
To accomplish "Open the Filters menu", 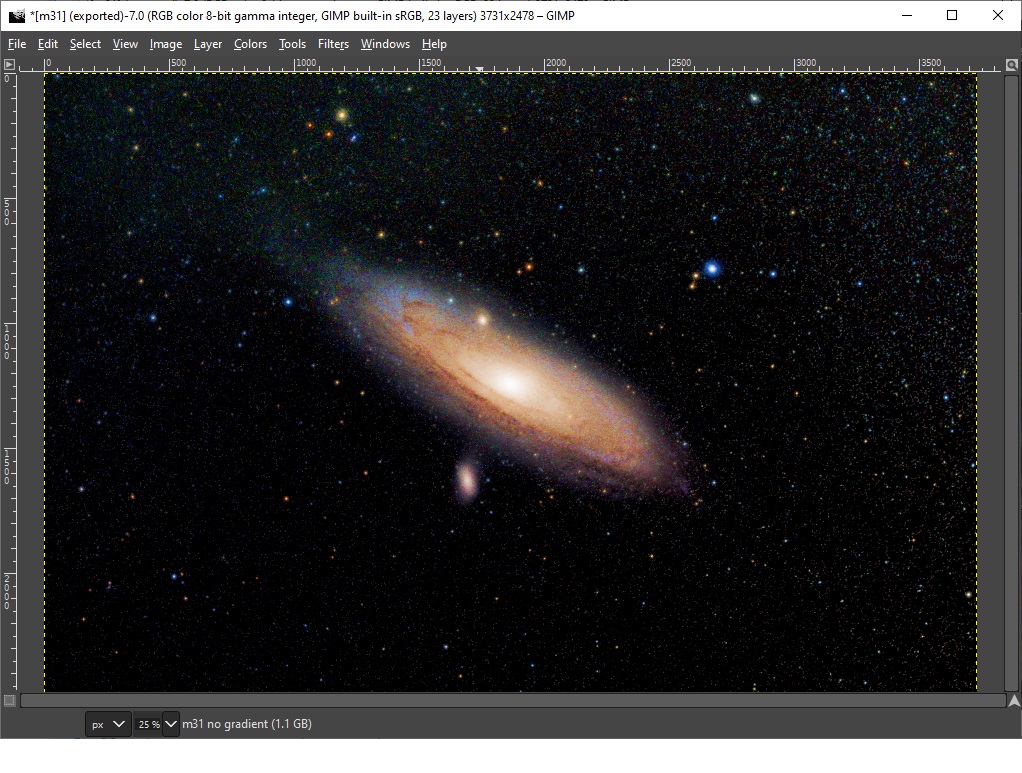I will 333,44.
